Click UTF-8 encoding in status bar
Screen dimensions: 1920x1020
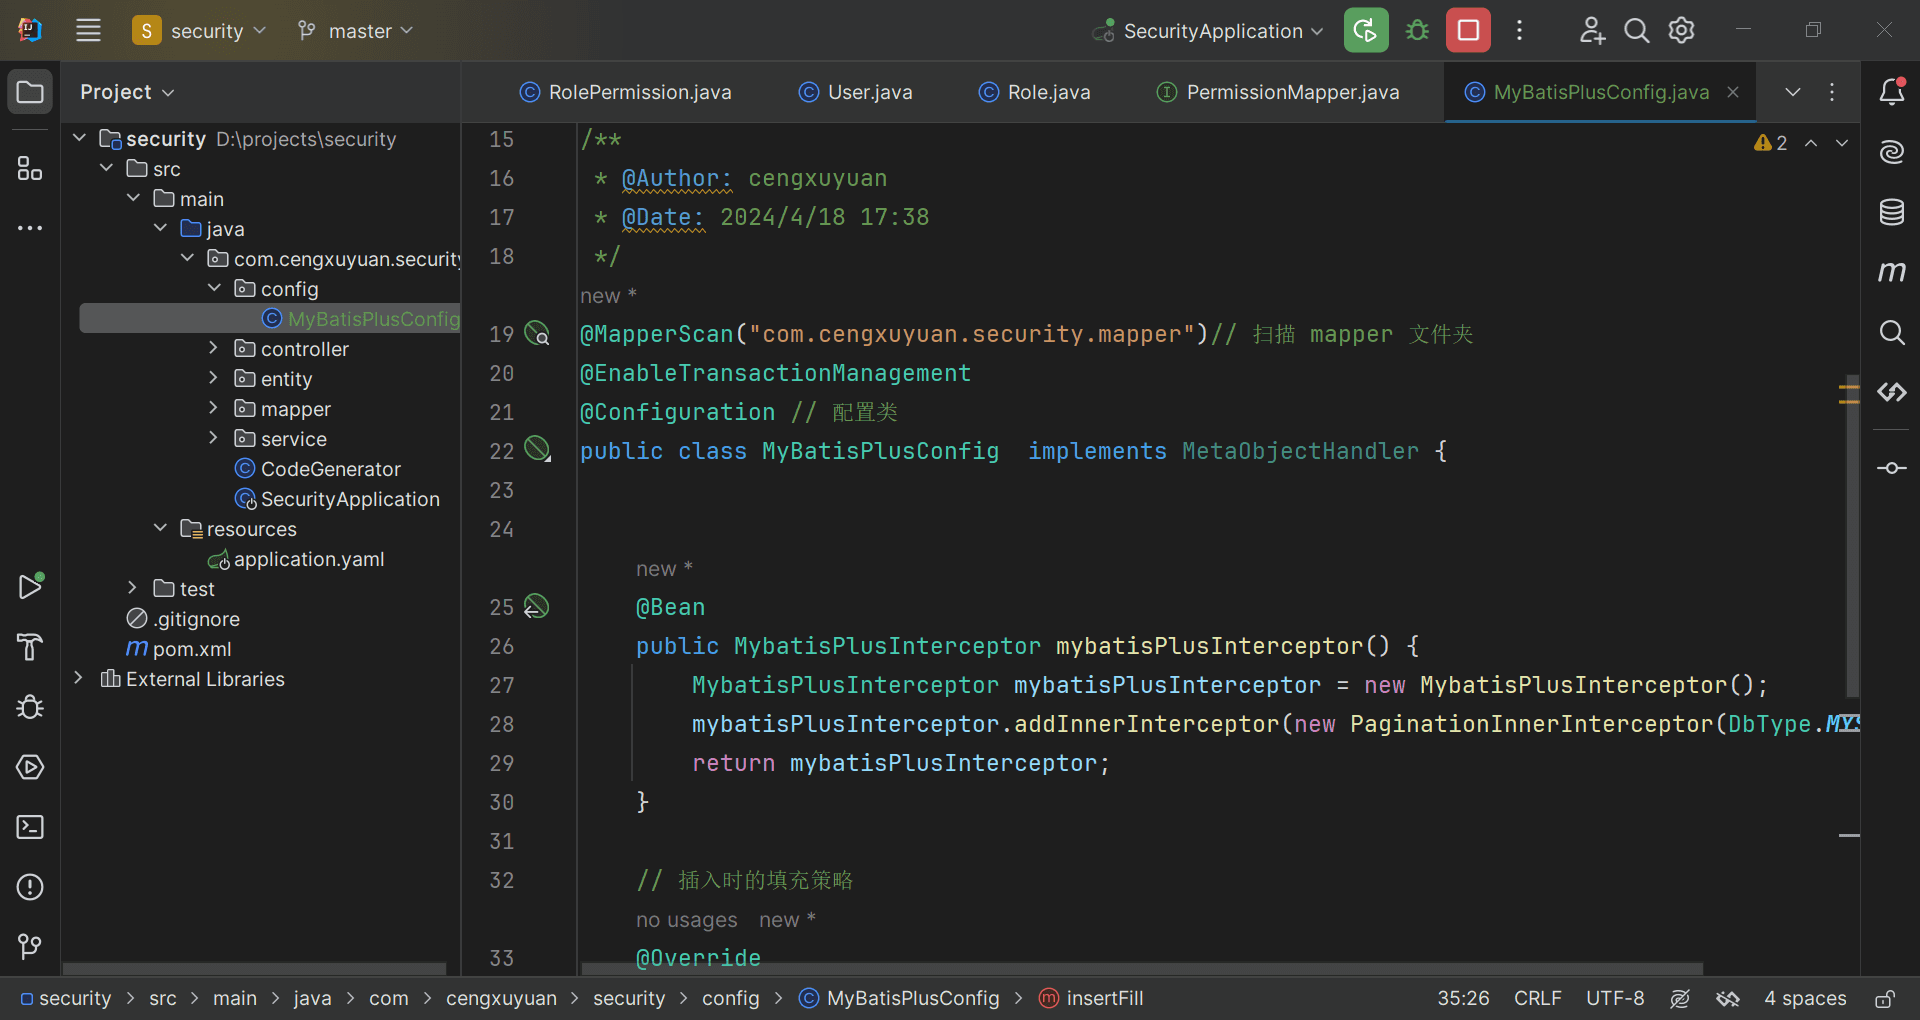tap(1615, 998)
